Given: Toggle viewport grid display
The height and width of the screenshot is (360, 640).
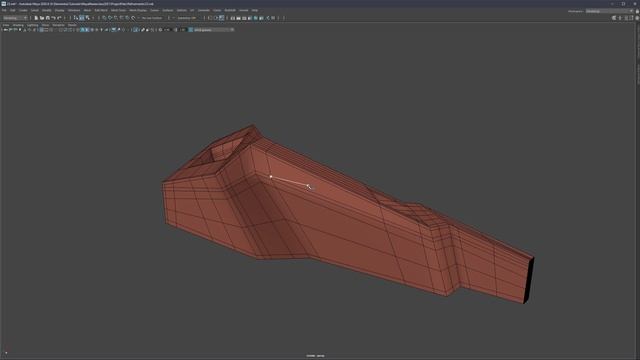Looking at the screenshot, I should pos(41,30).
